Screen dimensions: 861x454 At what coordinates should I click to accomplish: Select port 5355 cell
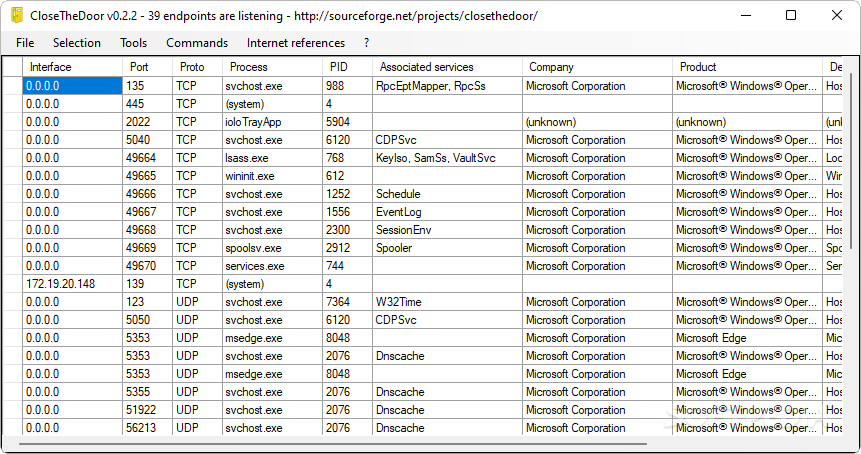(x=147, y=392)
